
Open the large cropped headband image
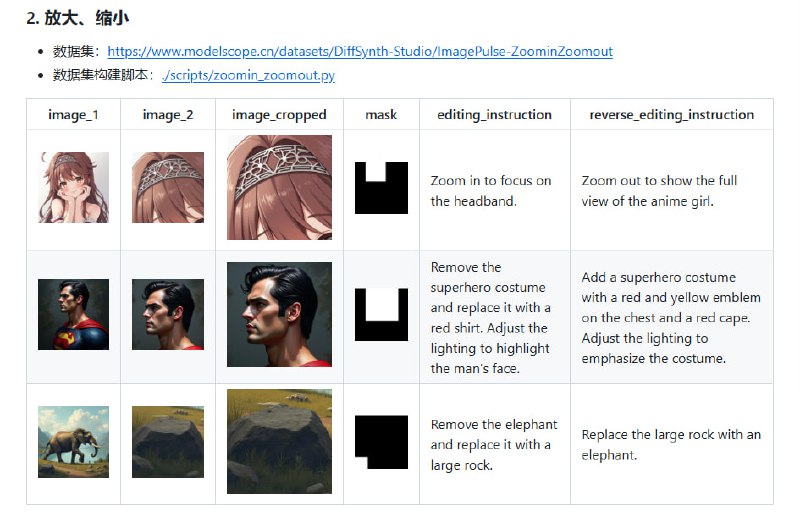(280, 187)
